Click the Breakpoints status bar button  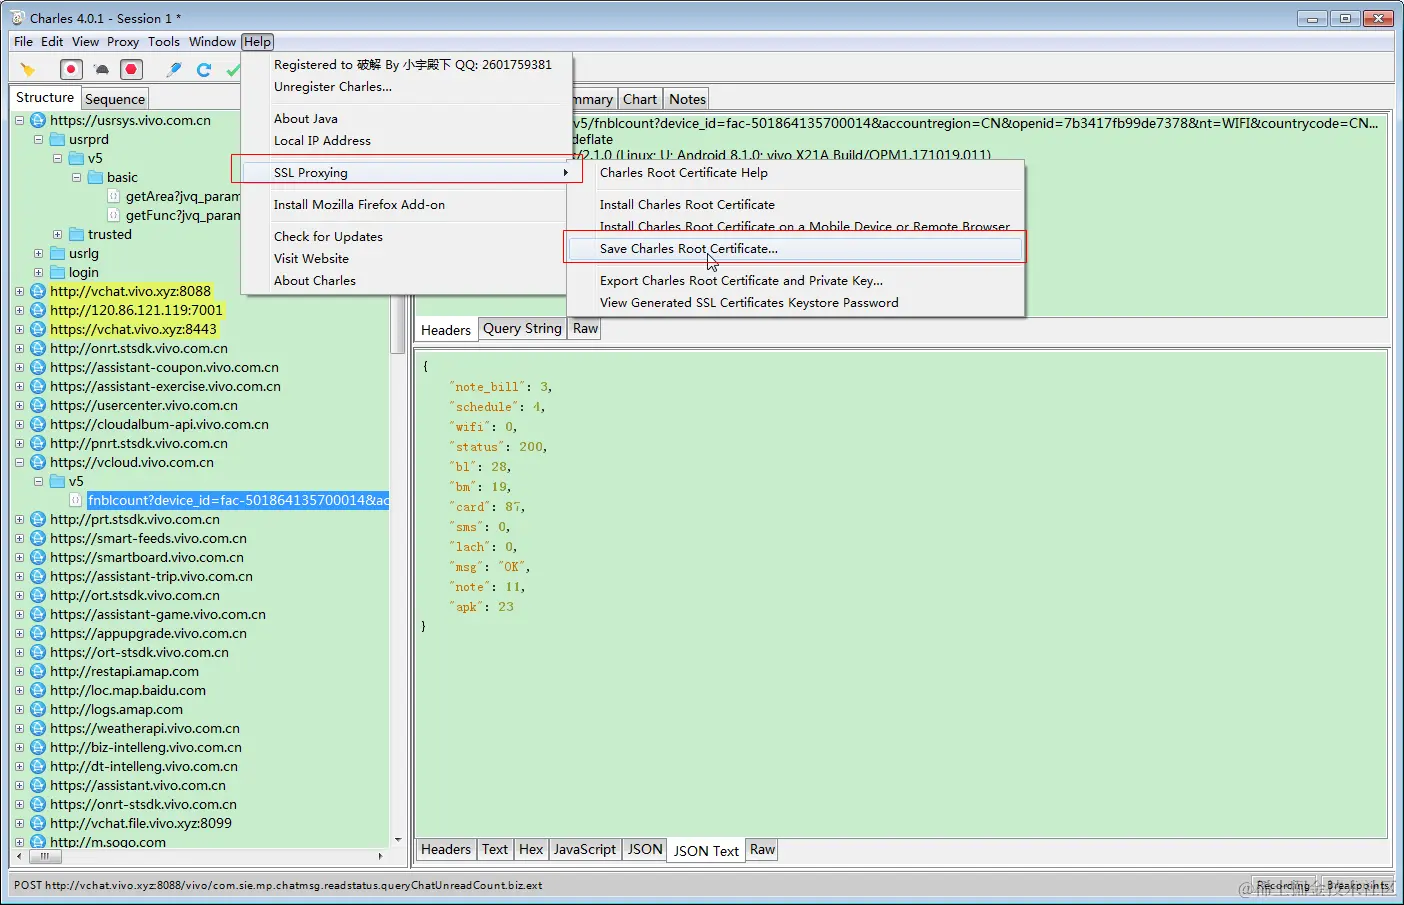coord(1357,886)
